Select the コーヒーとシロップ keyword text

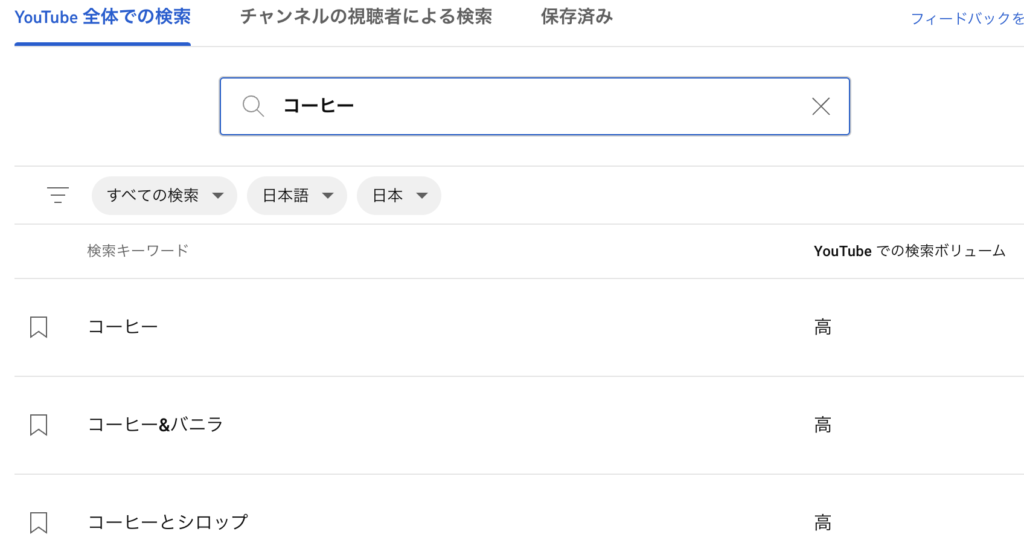pyautogui.click(x=168, y=522)
